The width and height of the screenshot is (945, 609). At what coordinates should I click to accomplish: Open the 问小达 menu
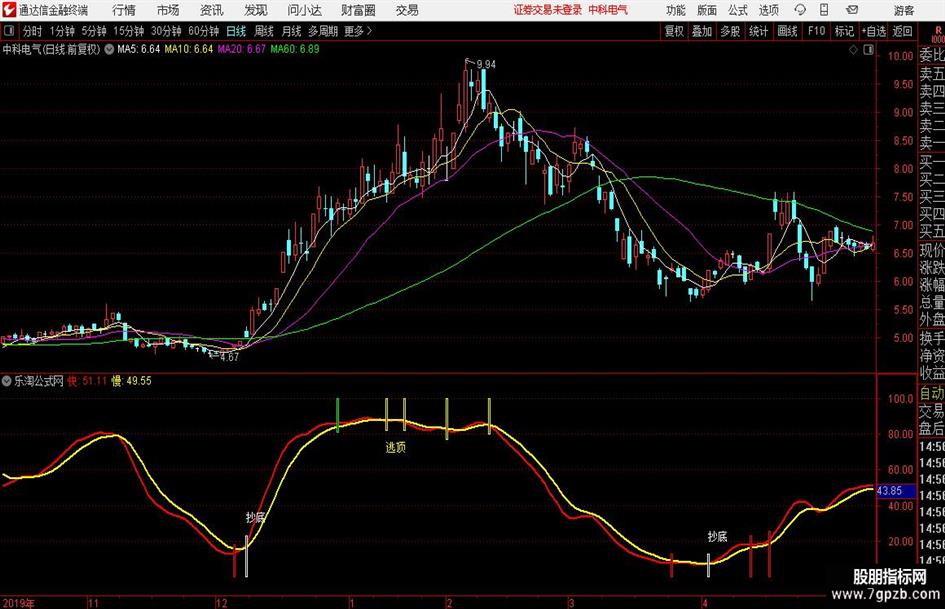(304, 10)
